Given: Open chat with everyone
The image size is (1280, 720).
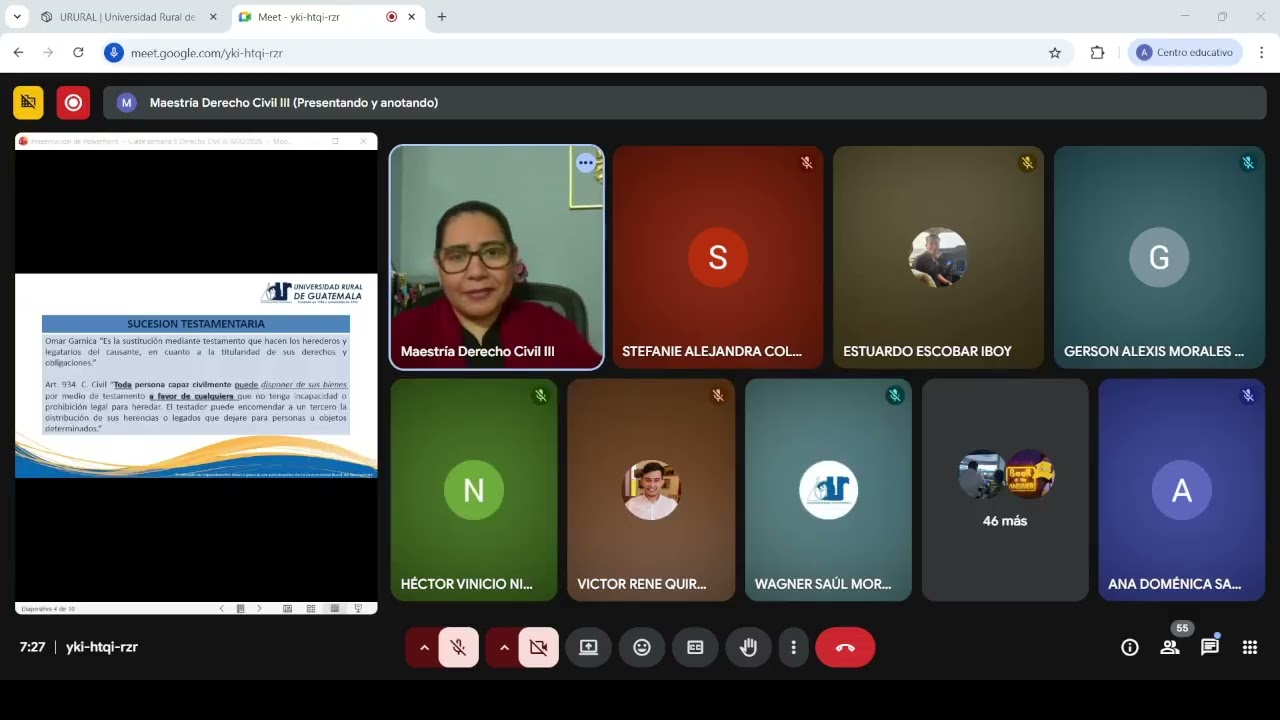Looking at the screenshot, I should pyautogui.click(x=1210, y=647).
